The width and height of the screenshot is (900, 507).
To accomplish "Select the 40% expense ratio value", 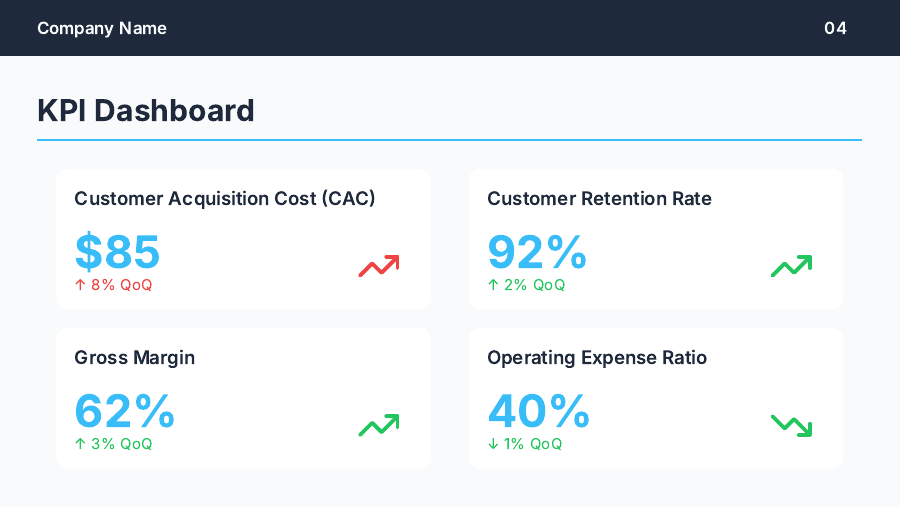I will pyautogui.click(x=539, y=411).
